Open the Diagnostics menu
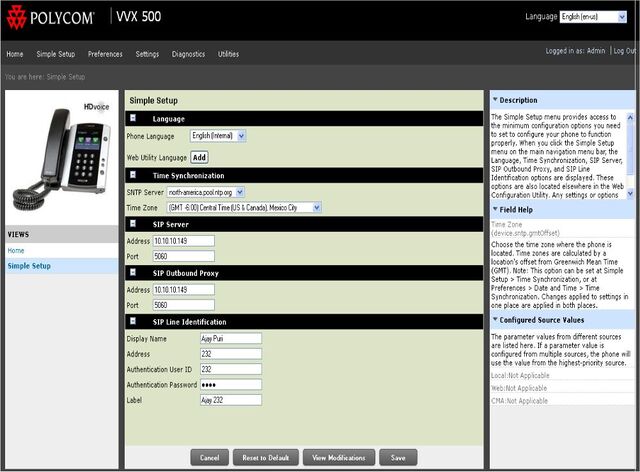The height and width of the screenshot is (472, 640). 188,53
